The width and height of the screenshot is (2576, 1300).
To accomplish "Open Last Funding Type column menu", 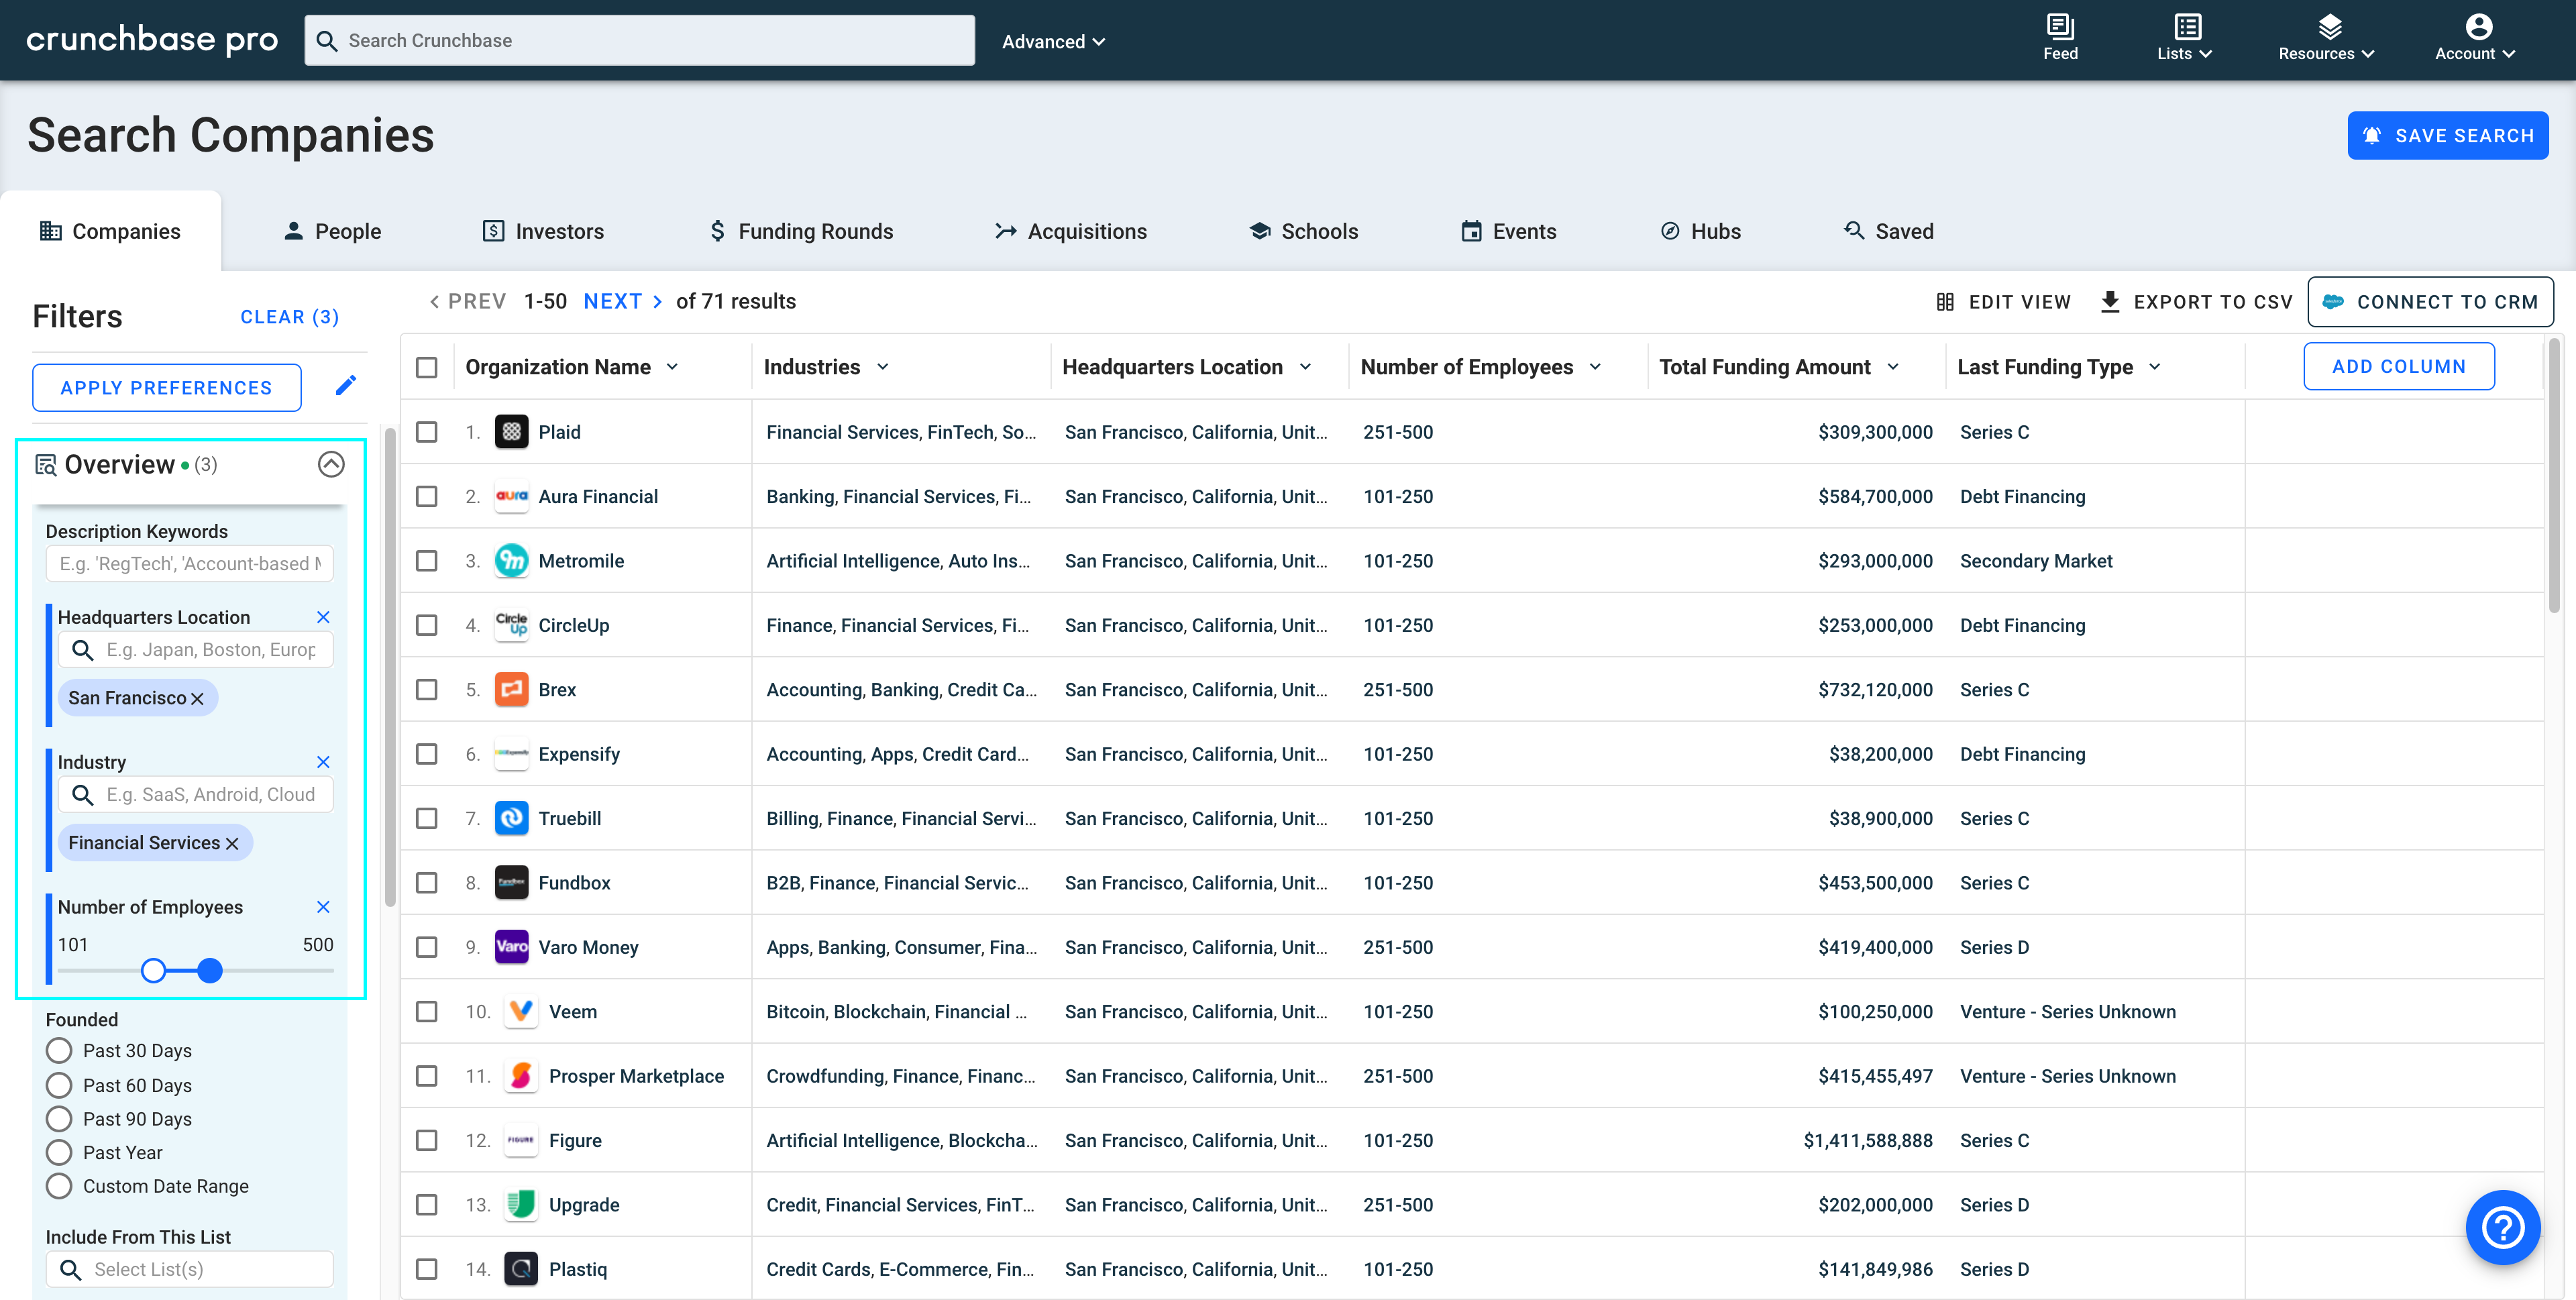I will click(x=2155, y=367).
